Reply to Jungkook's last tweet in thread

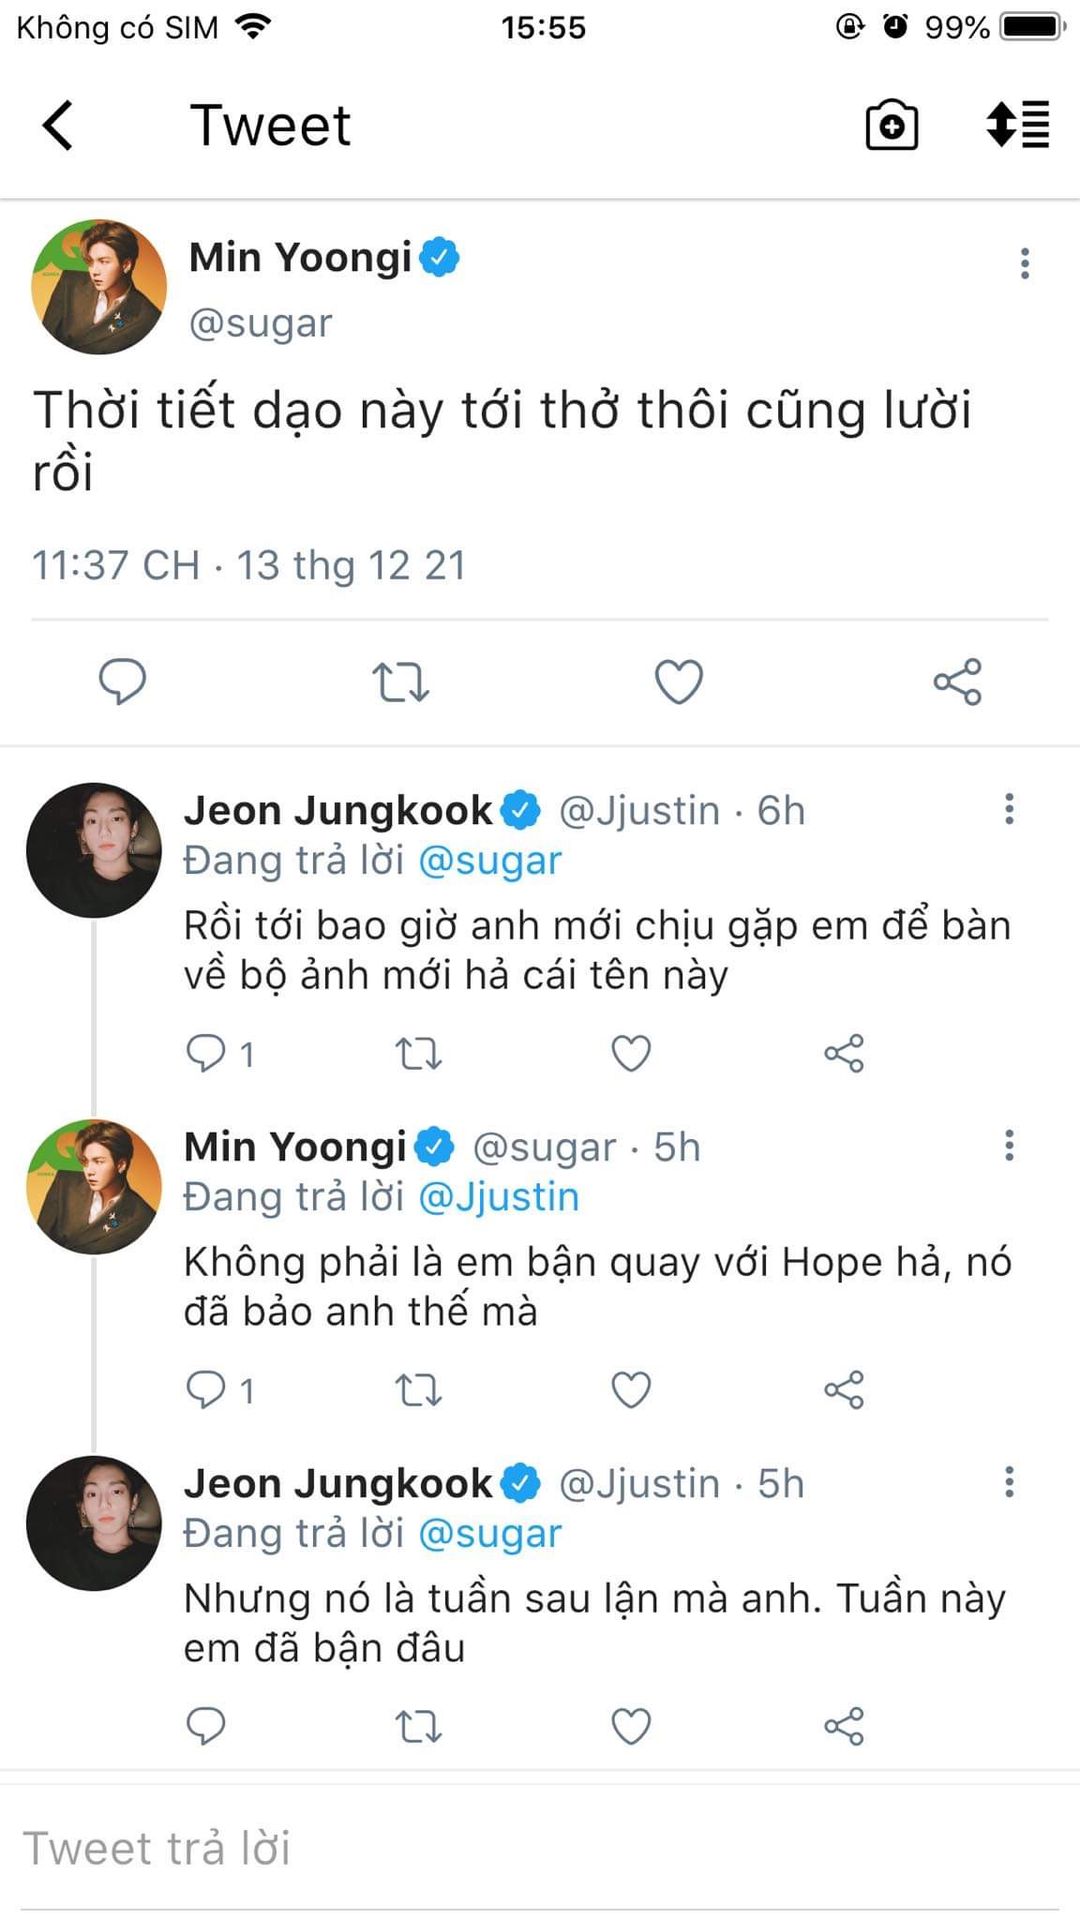point(206,1726)
